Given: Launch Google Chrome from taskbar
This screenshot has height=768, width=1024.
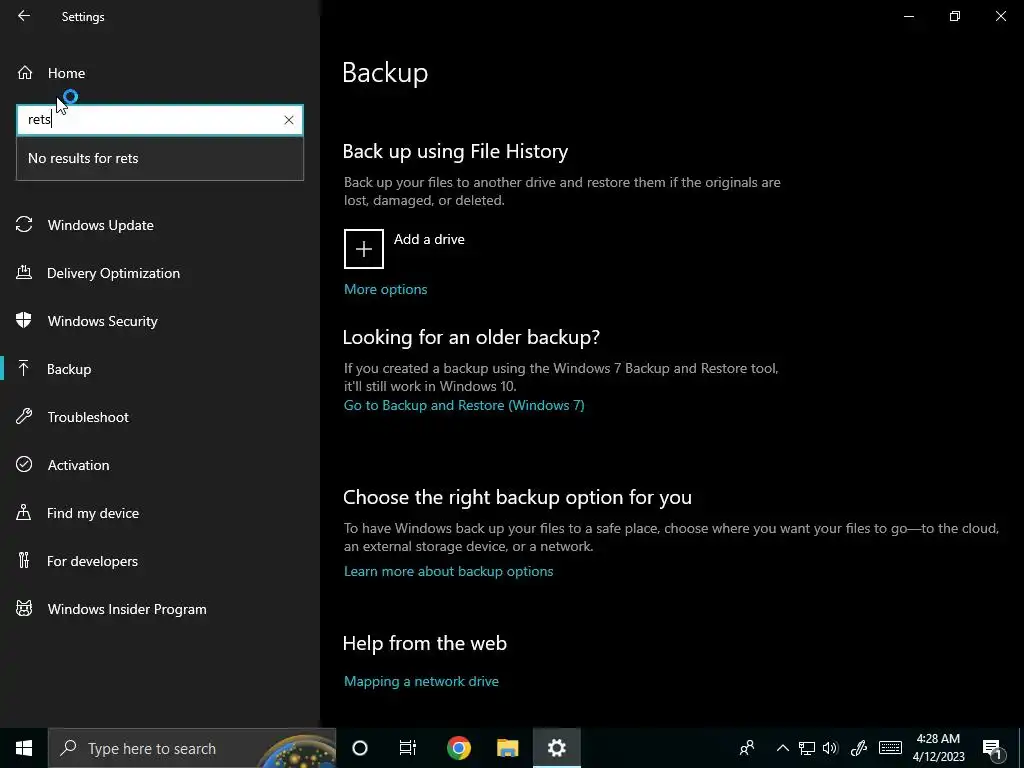Looking at the screenshot, I should tap(459, 748).
